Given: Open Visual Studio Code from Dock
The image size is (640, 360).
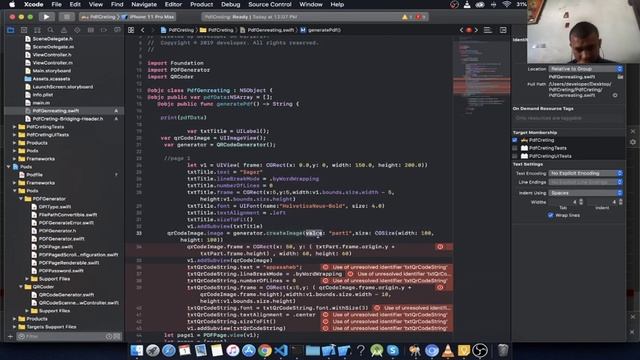Looking at the screenshot, I should [x=281, y=350].
